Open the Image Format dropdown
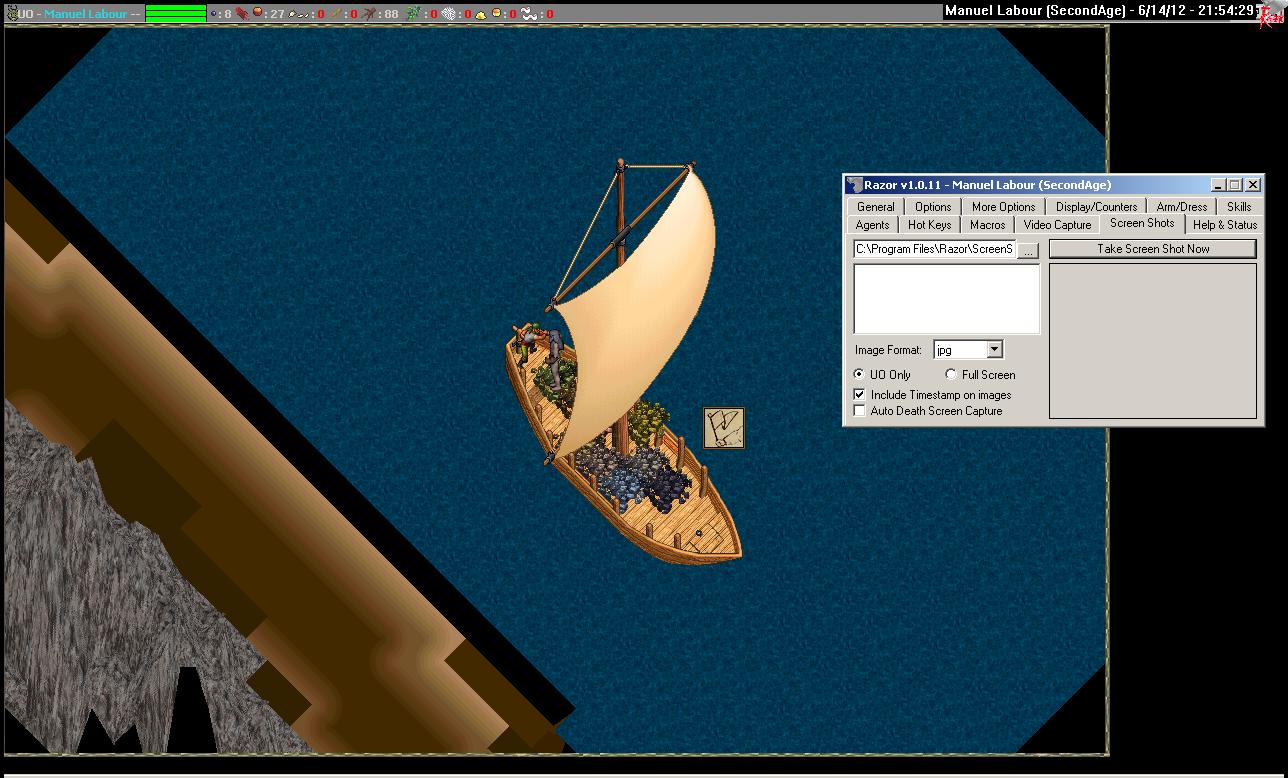The height and width of the screenshot is (778, 1288). [994, 350]
